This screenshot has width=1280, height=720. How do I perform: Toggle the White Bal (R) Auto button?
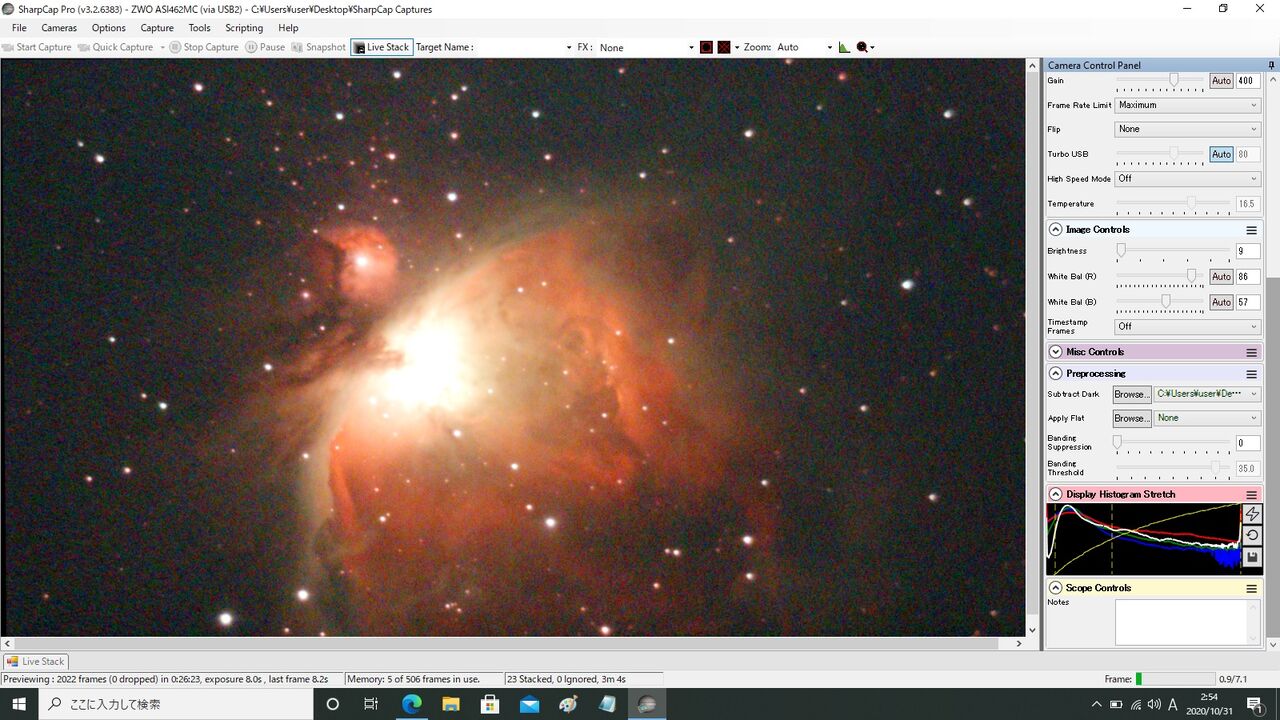click(x=1221, y=276)
